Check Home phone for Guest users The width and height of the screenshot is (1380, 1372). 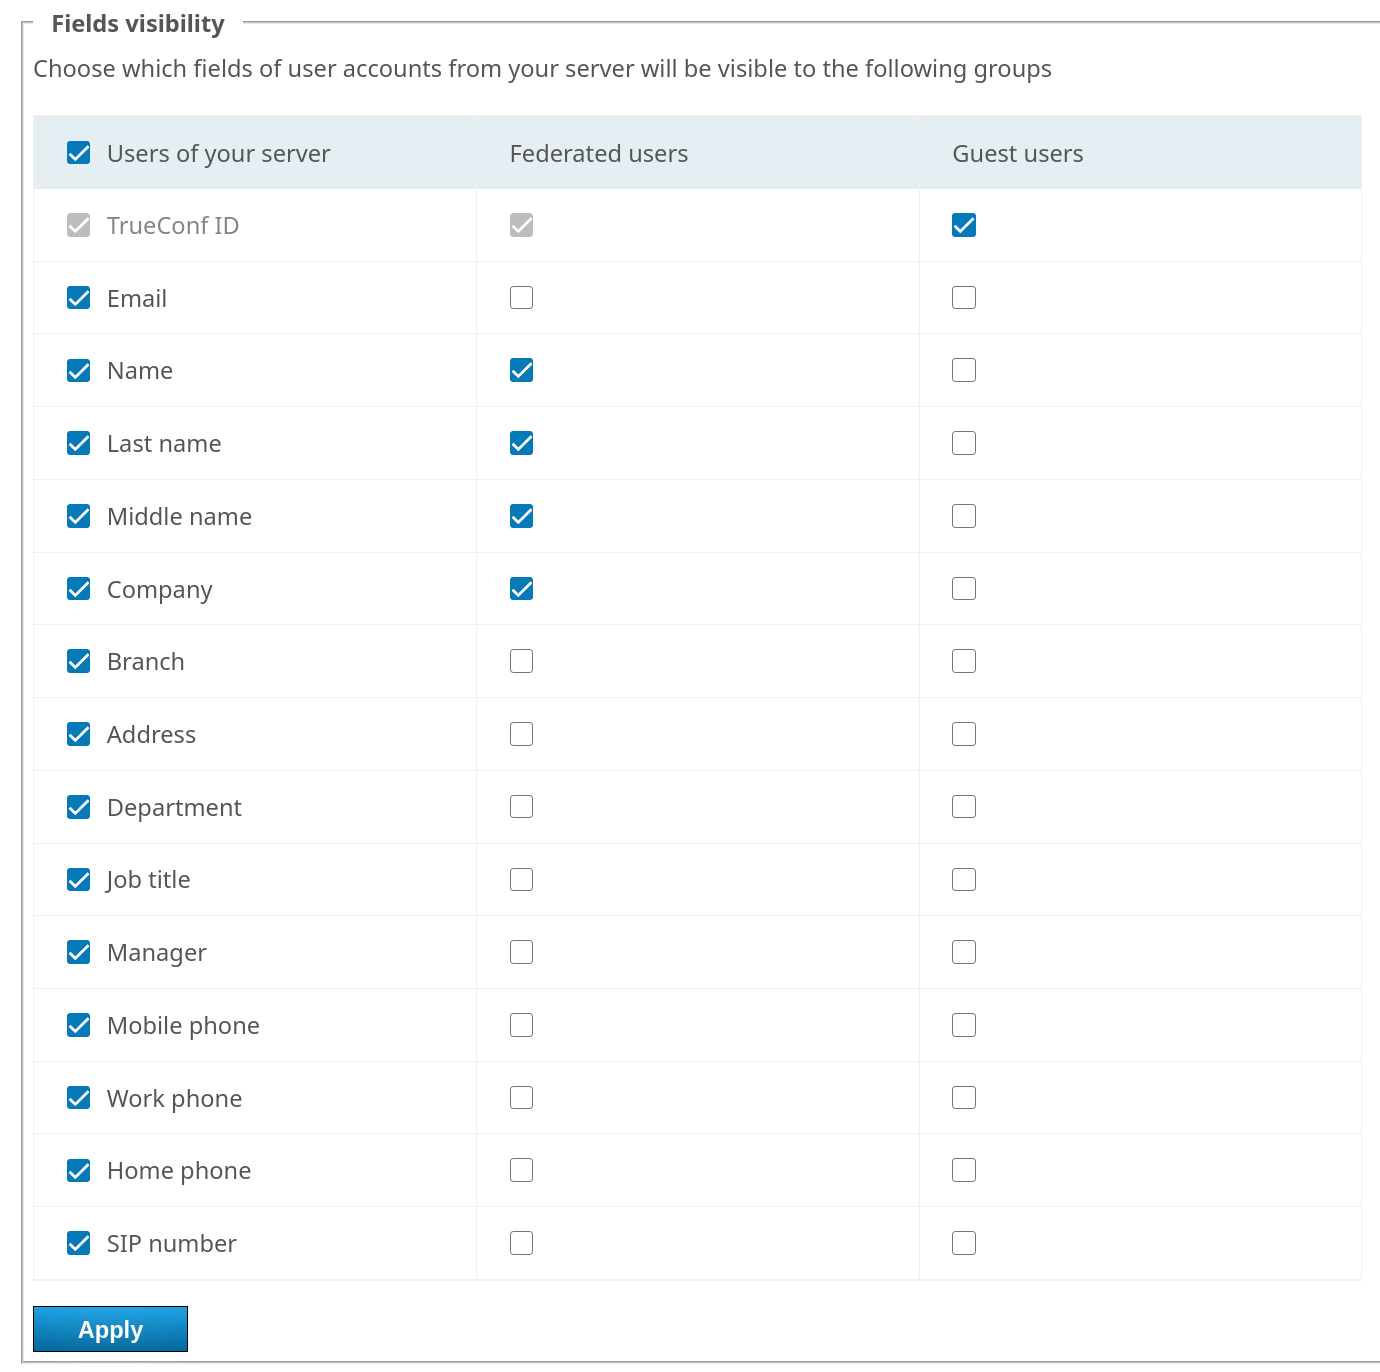coord(964,1170)
